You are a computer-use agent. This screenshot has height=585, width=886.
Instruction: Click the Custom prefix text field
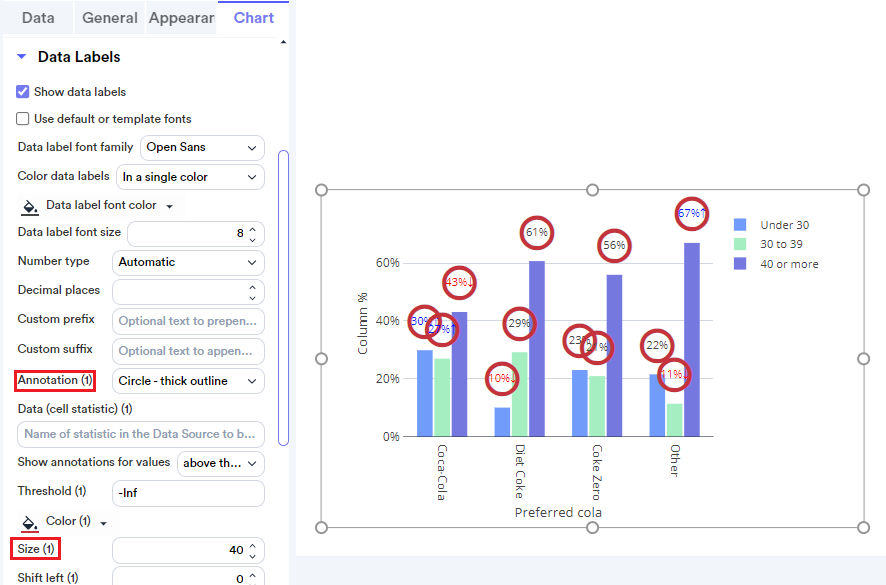point(188,321)
